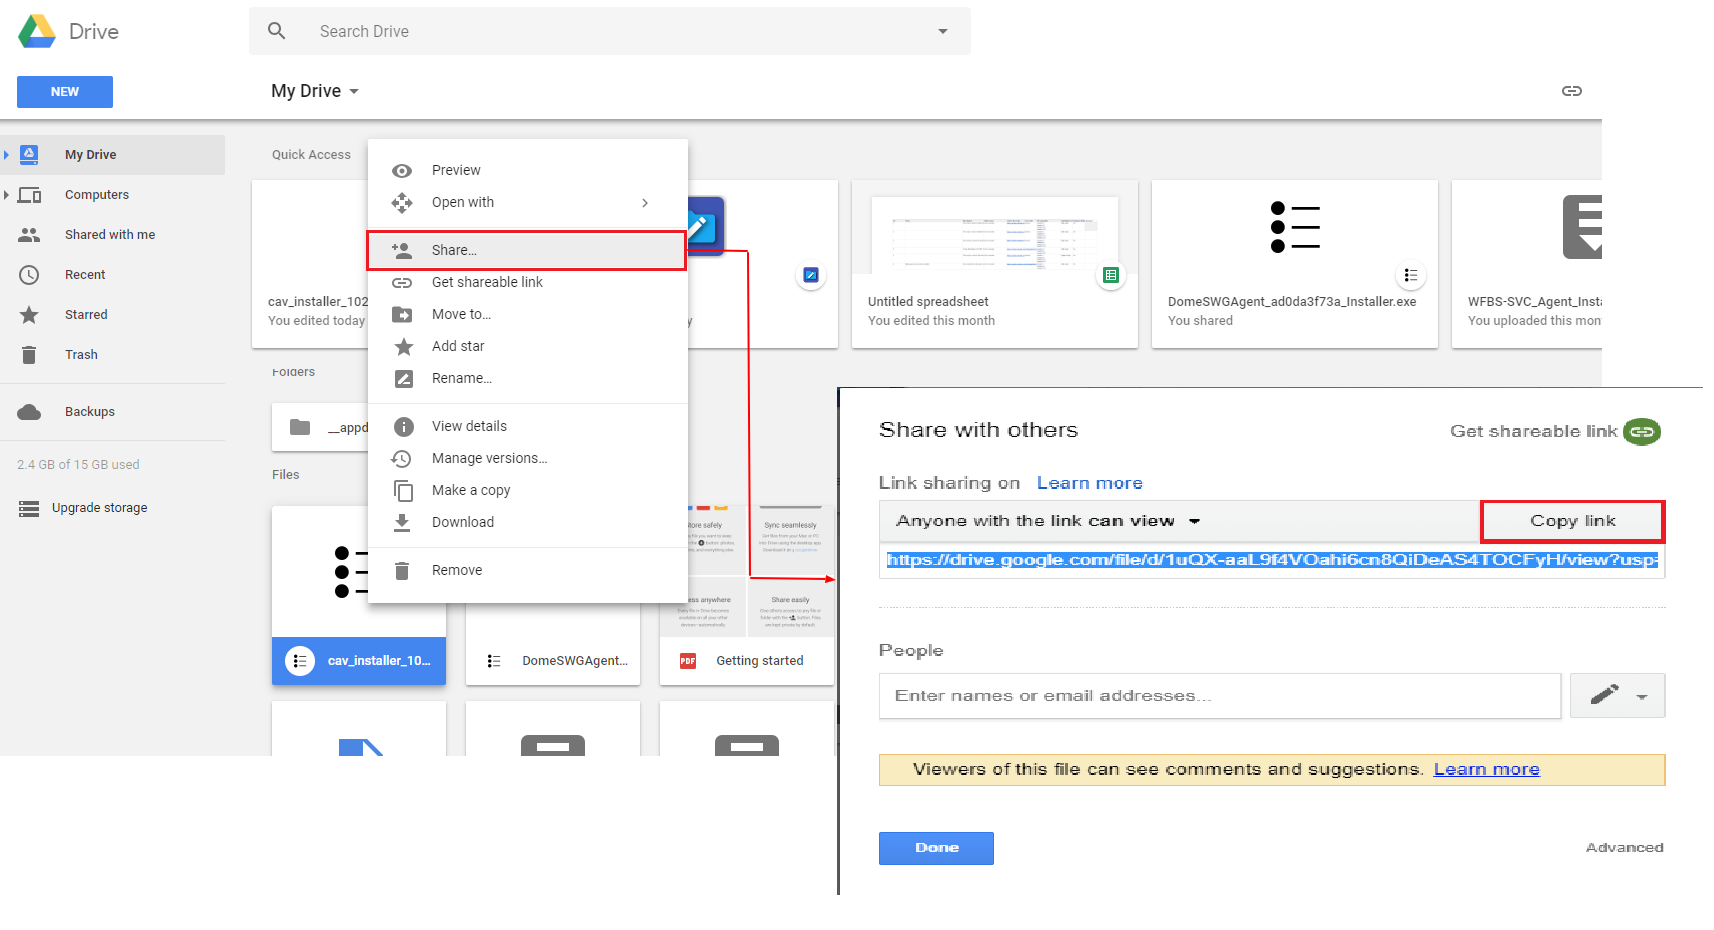
Task: Open Shared with me in sidebar
Action: point(109,234)
